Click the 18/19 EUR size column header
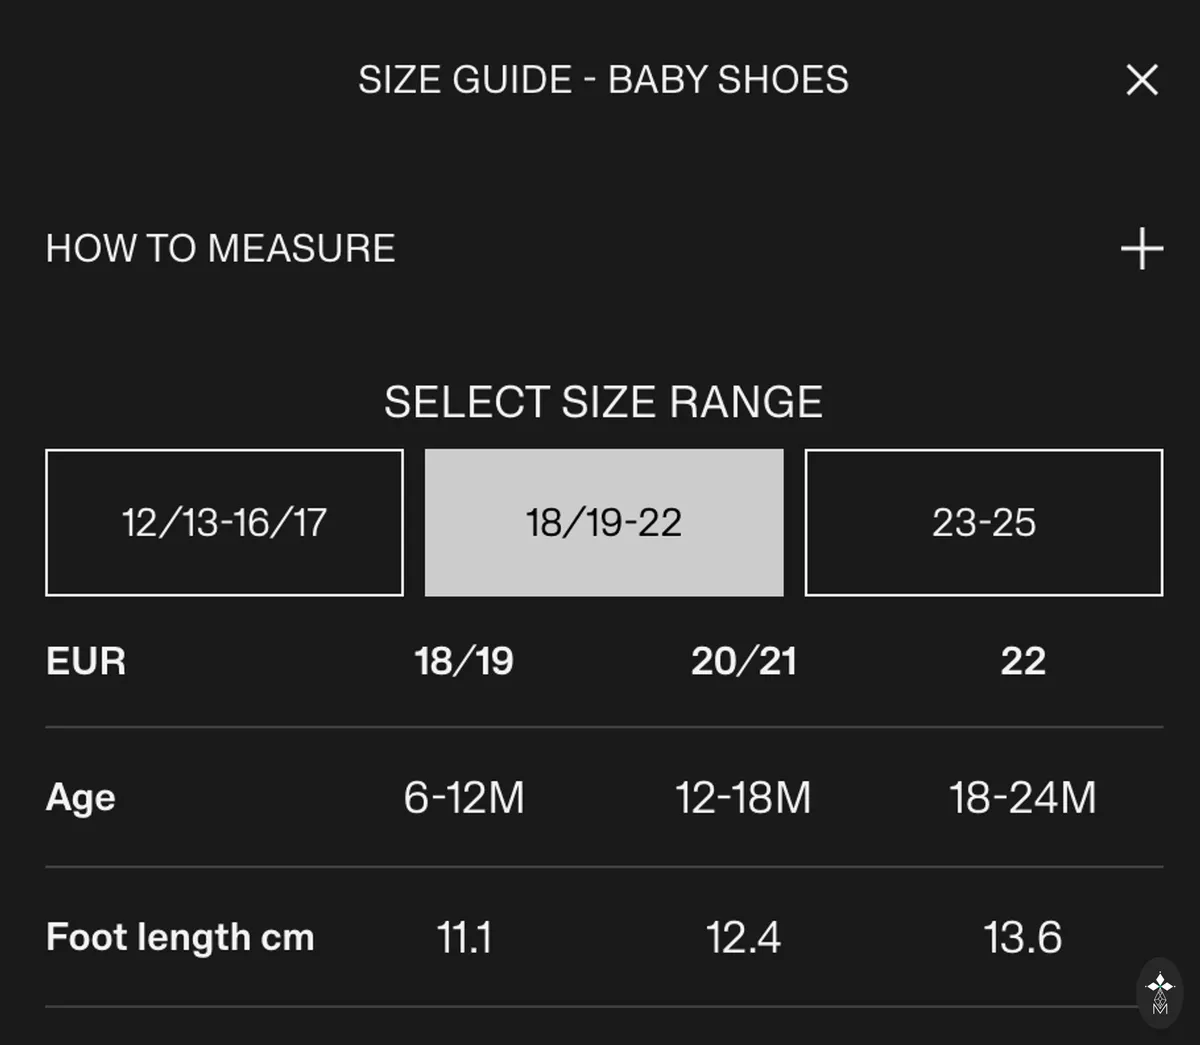Image resolution: width=1200 pixels, height=1045 pixels. 464,661
